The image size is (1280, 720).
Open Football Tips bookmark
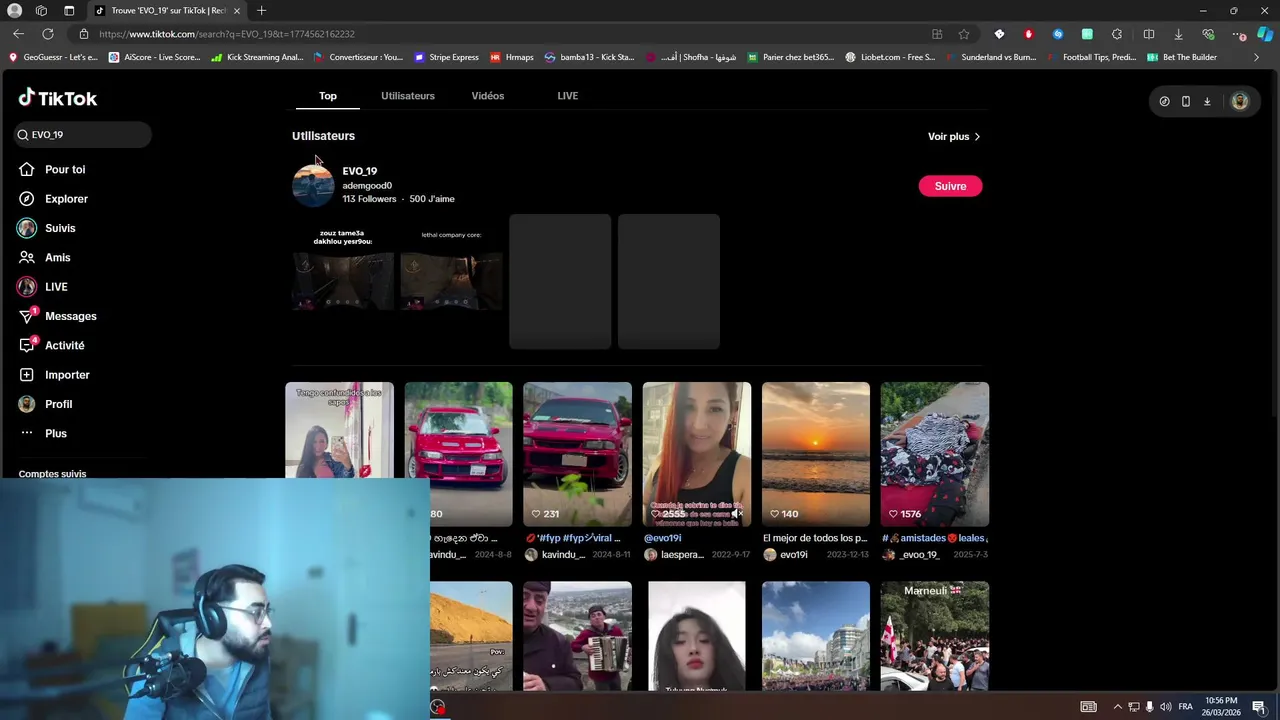point(1091,57)
